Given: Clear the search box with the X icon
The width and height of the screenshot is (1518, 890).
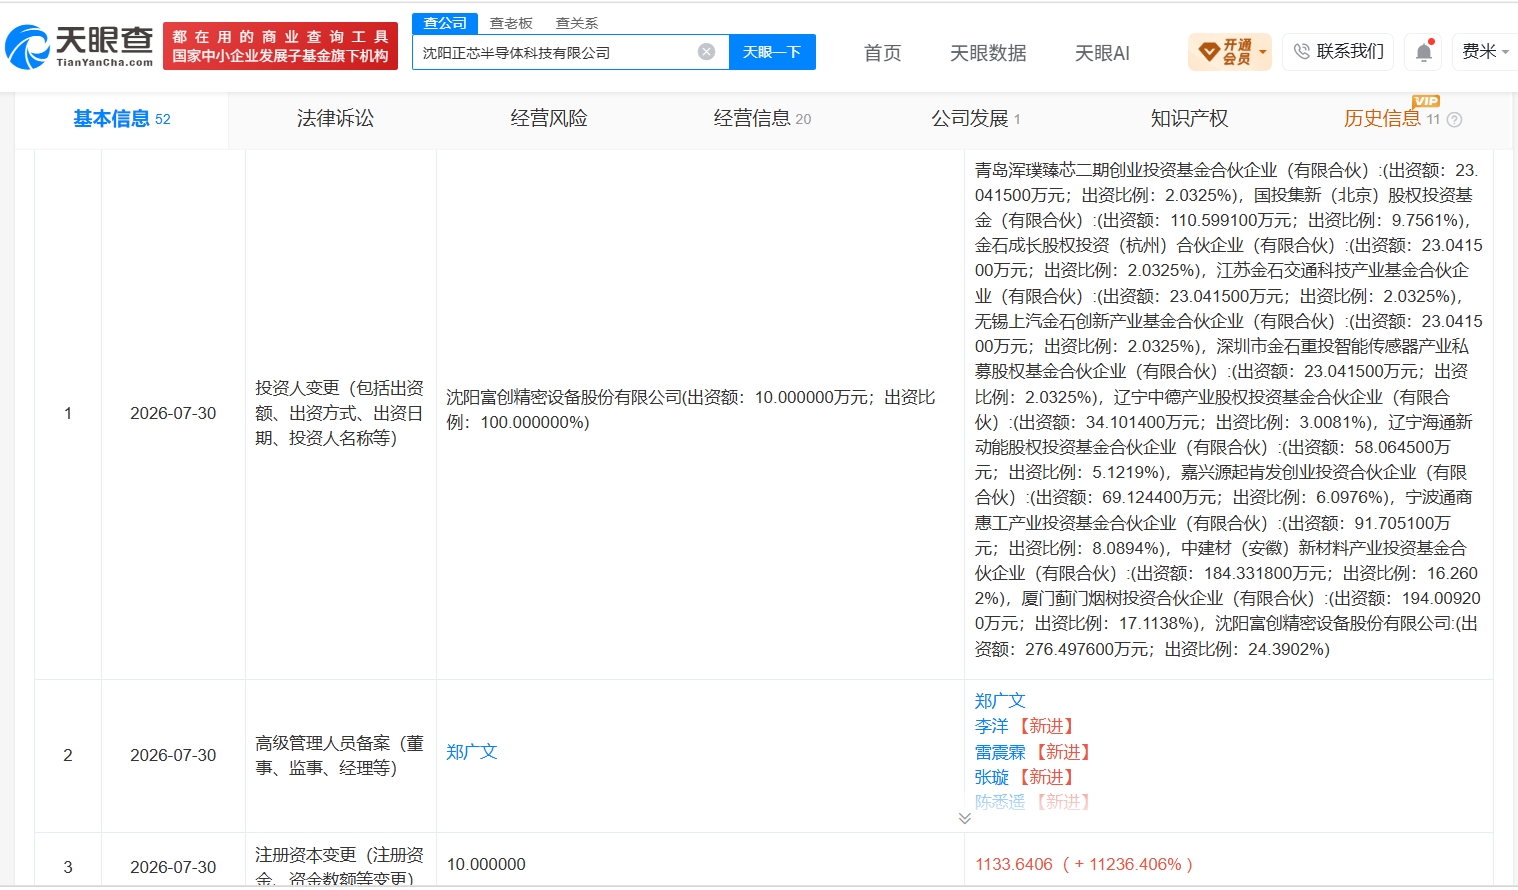Looking at the screenshot, I should (706, 52).
